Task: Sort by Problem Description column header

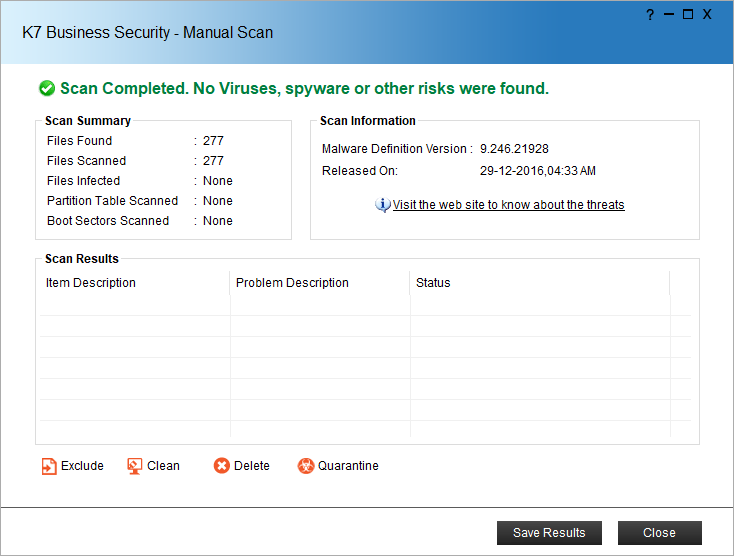Action: [292, 283]
